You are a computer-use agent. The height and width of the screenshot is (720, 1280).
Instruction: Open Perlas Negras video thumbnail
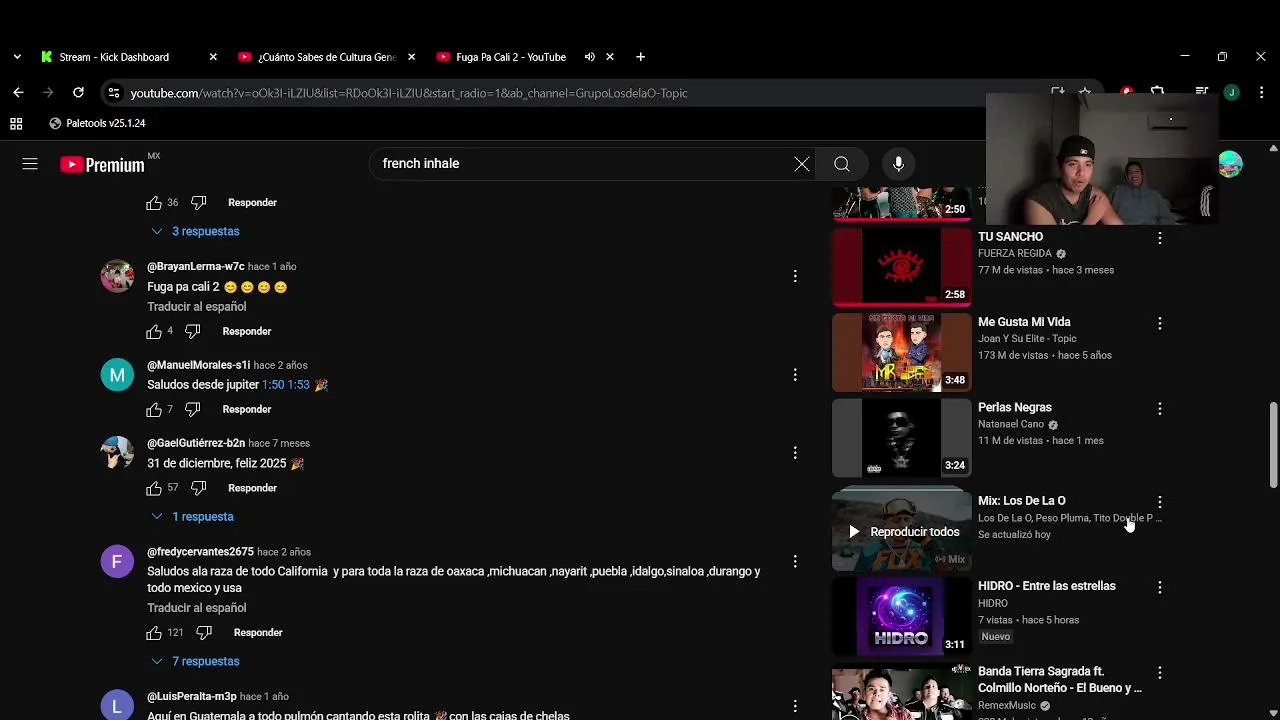click(902, 438)
